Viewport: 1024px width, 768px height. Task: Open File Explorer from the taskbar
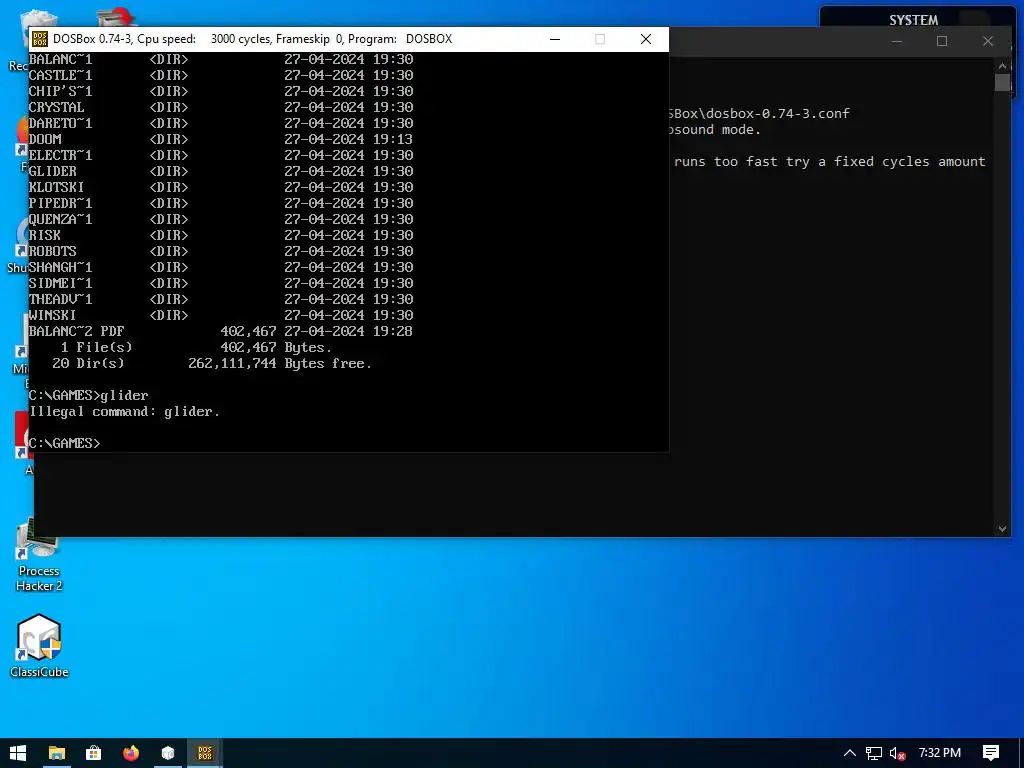57,753
